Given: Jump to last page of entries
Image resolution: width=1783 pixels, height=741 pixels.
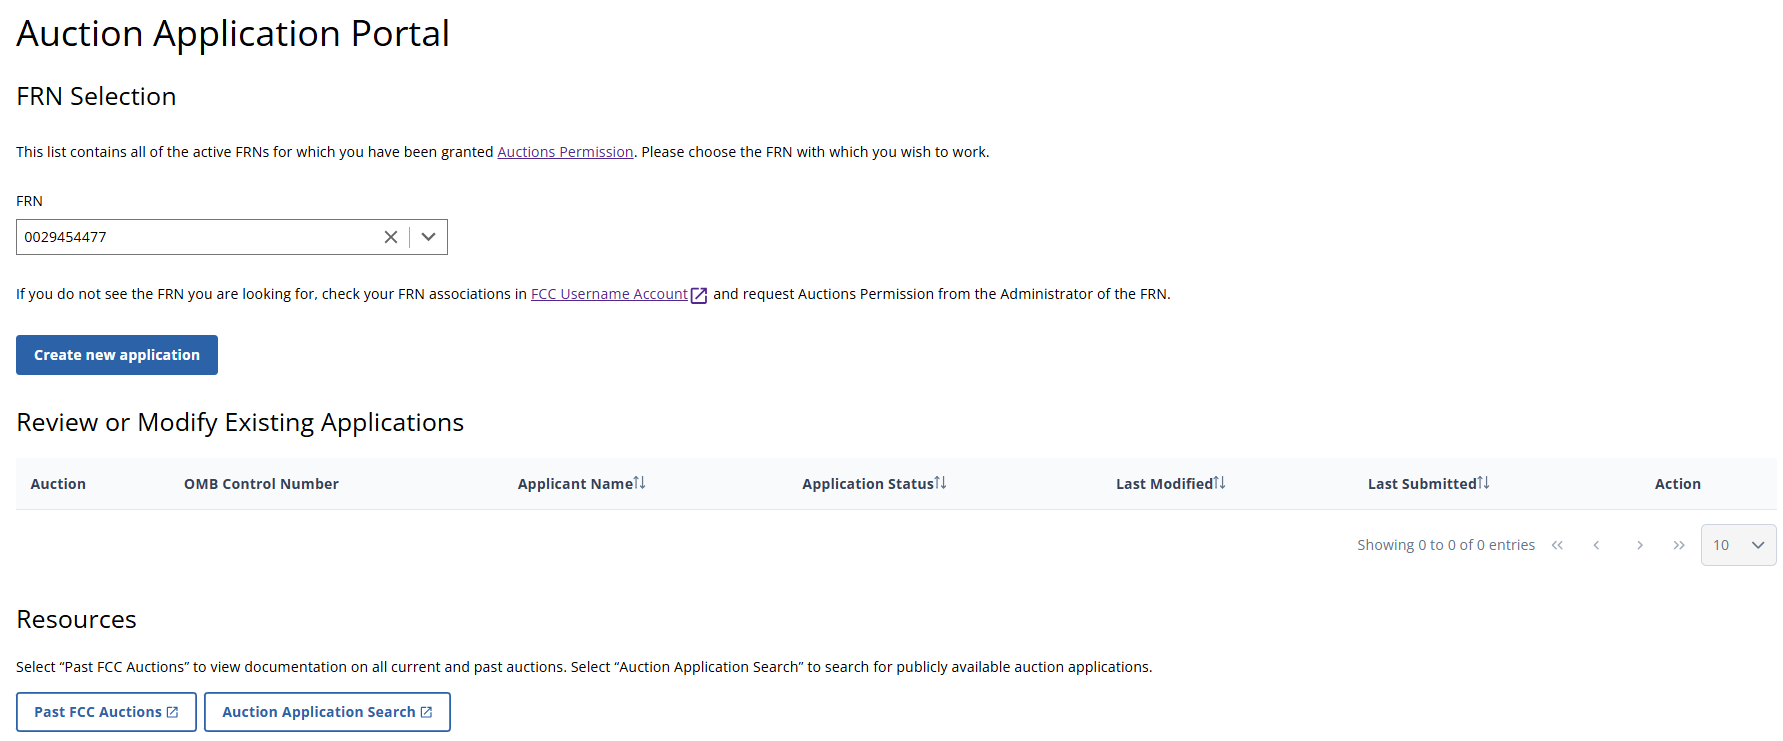Looking at the screenshot, I should point(1679,545).
